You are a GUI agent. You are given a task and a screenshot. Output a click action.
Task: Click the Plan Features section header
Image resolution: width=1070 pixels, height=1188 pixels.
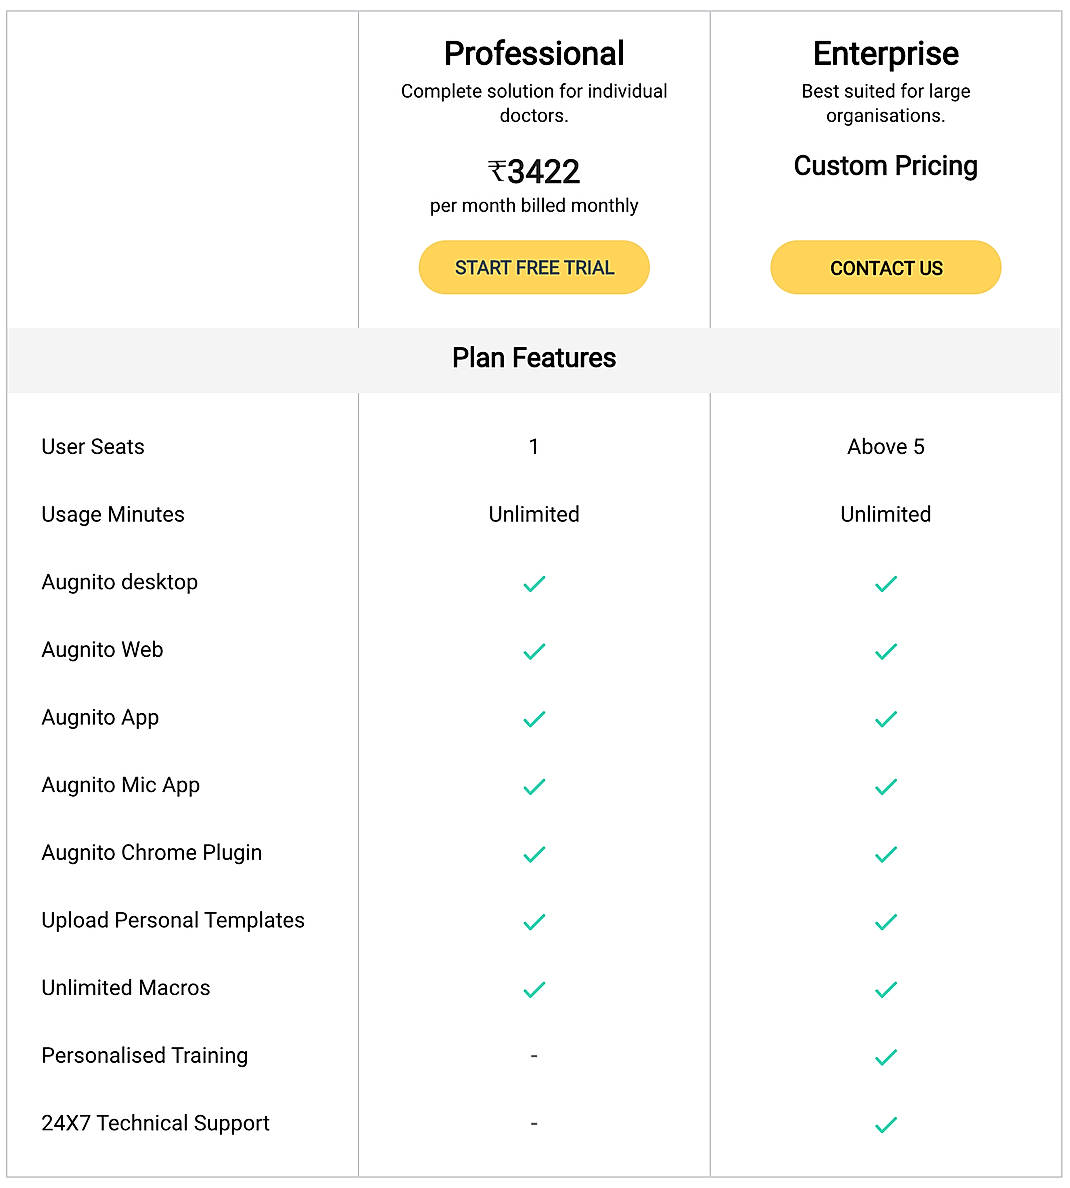tap(533, 358)
